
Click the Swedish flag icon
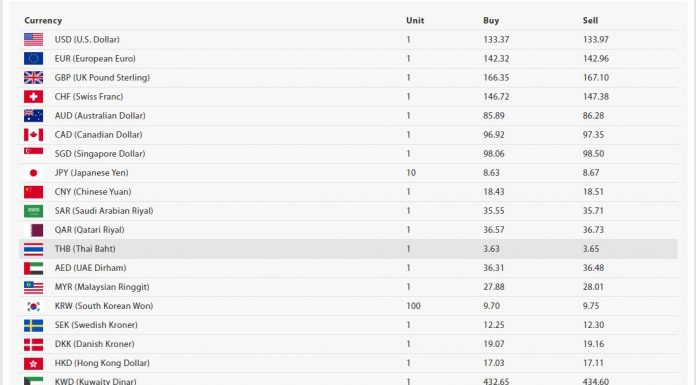(x=33, y=325)
